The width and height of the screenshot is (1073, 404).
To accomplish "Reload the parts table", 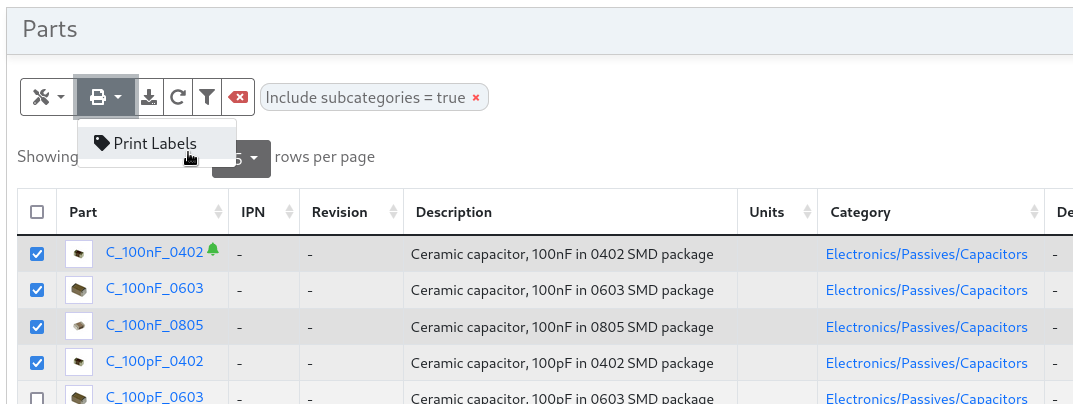I will [178, 97].
